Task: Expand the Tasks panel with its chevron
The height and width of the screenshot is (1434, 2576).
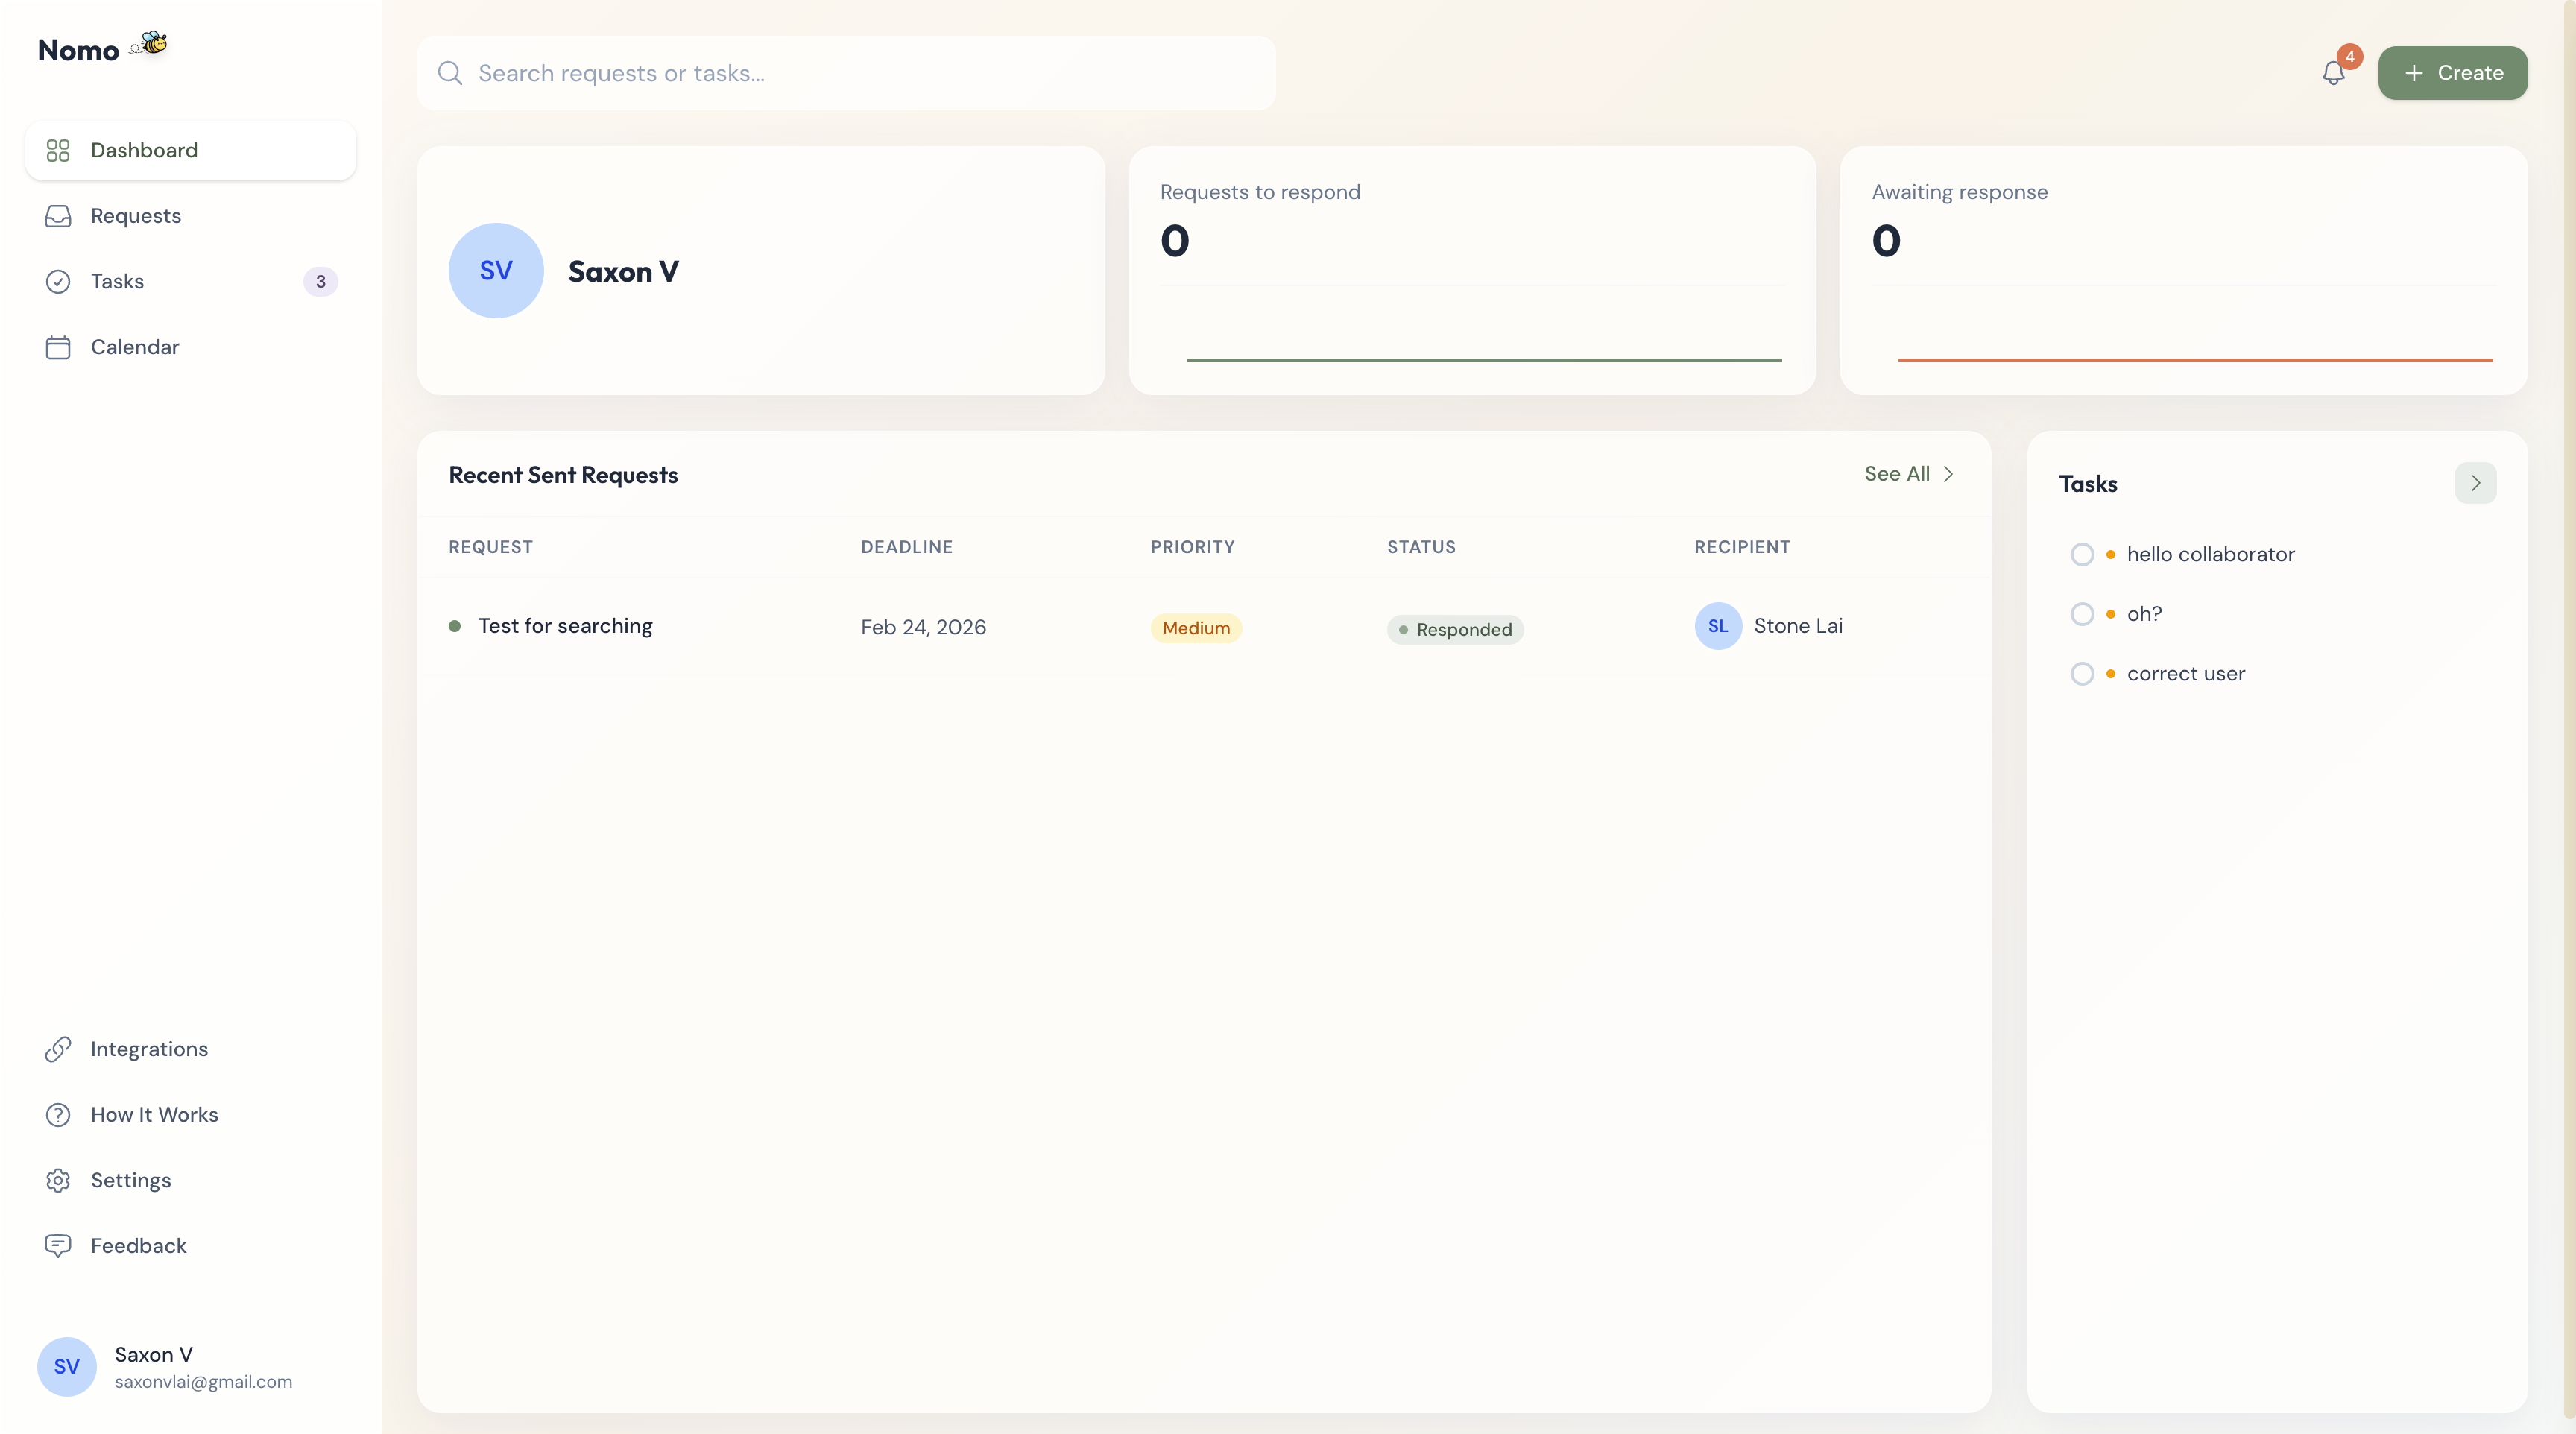Action: 2475,483
